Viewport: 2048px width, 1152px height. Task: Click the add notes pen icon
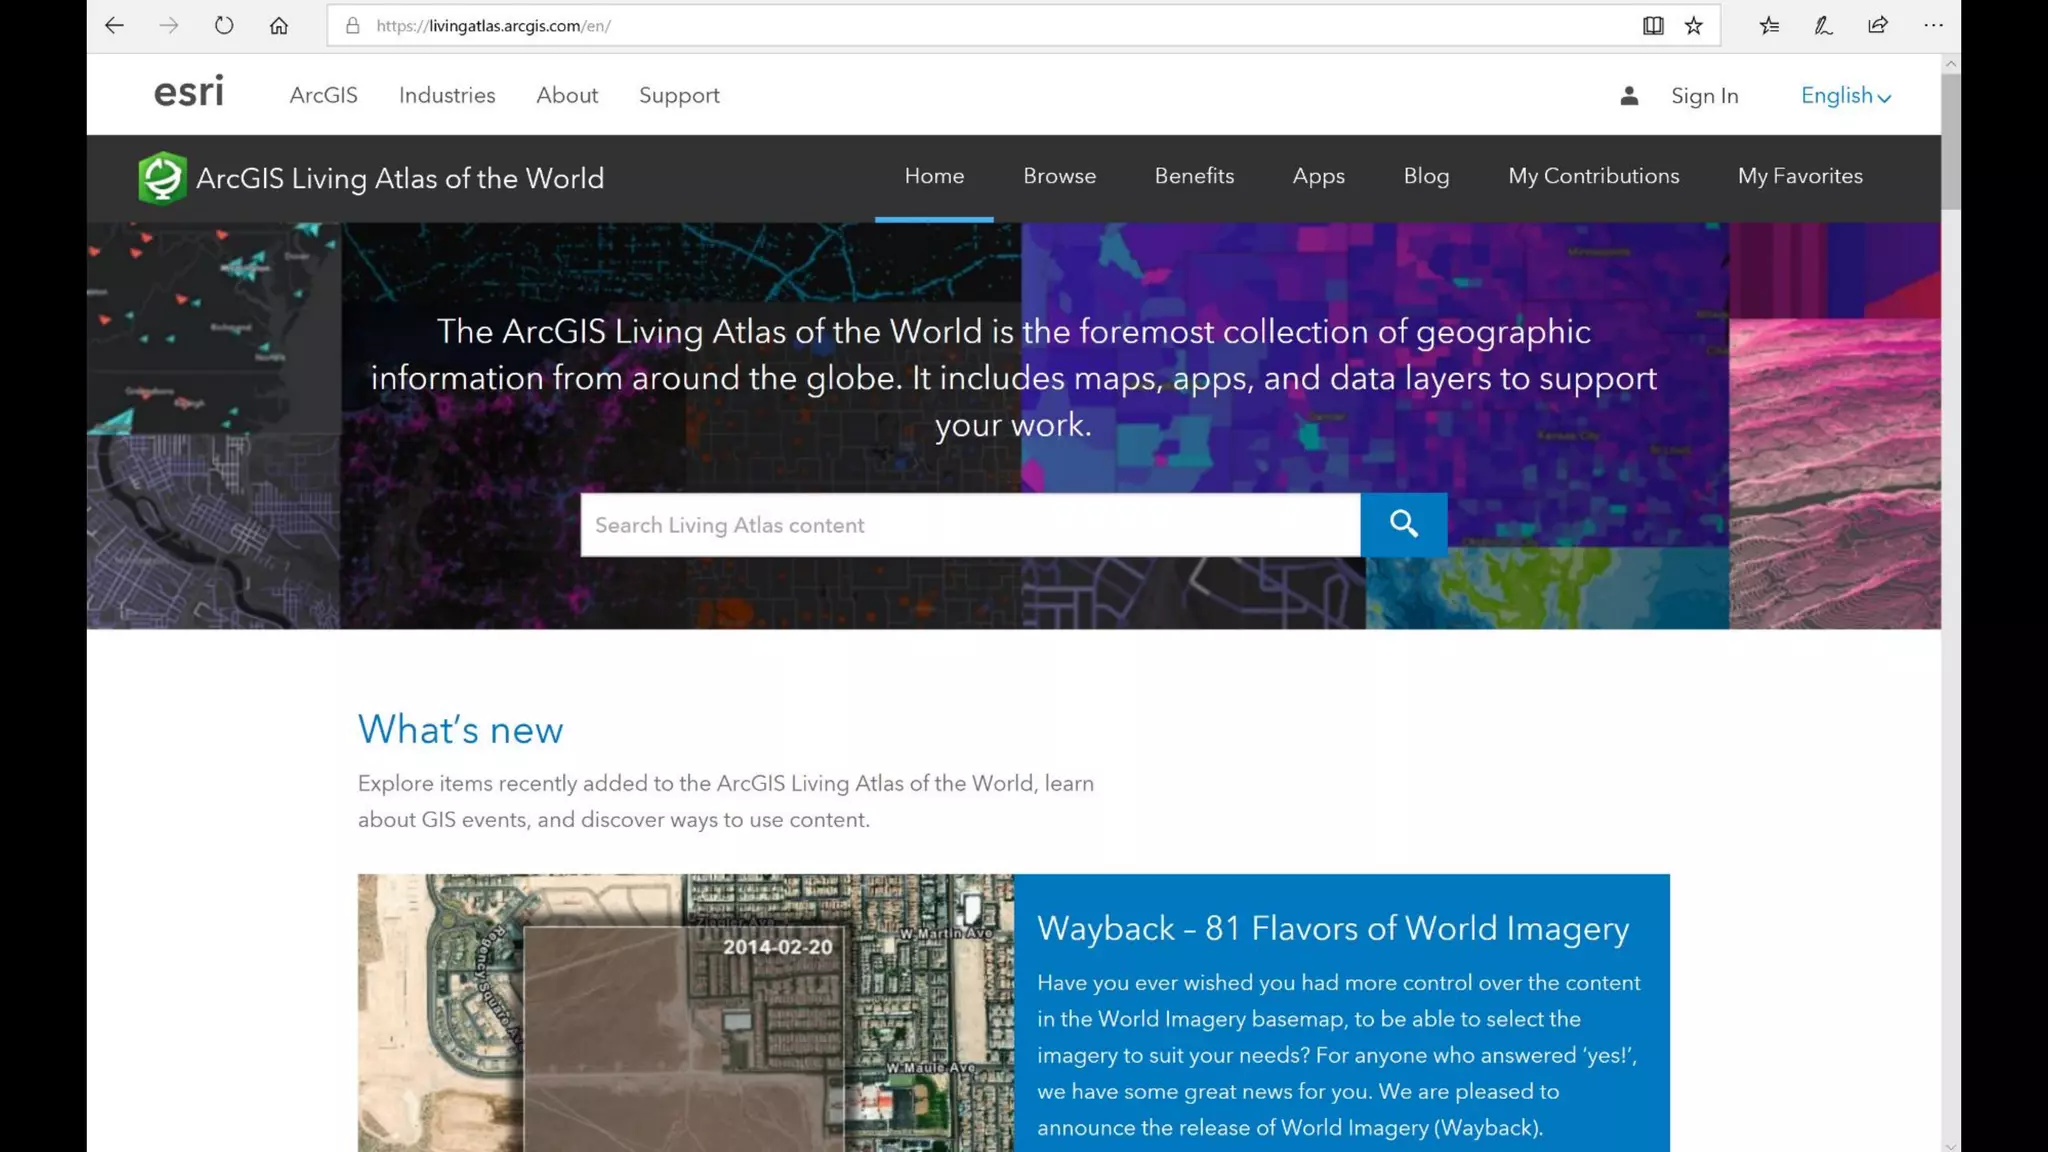[x=1823, y=26]
